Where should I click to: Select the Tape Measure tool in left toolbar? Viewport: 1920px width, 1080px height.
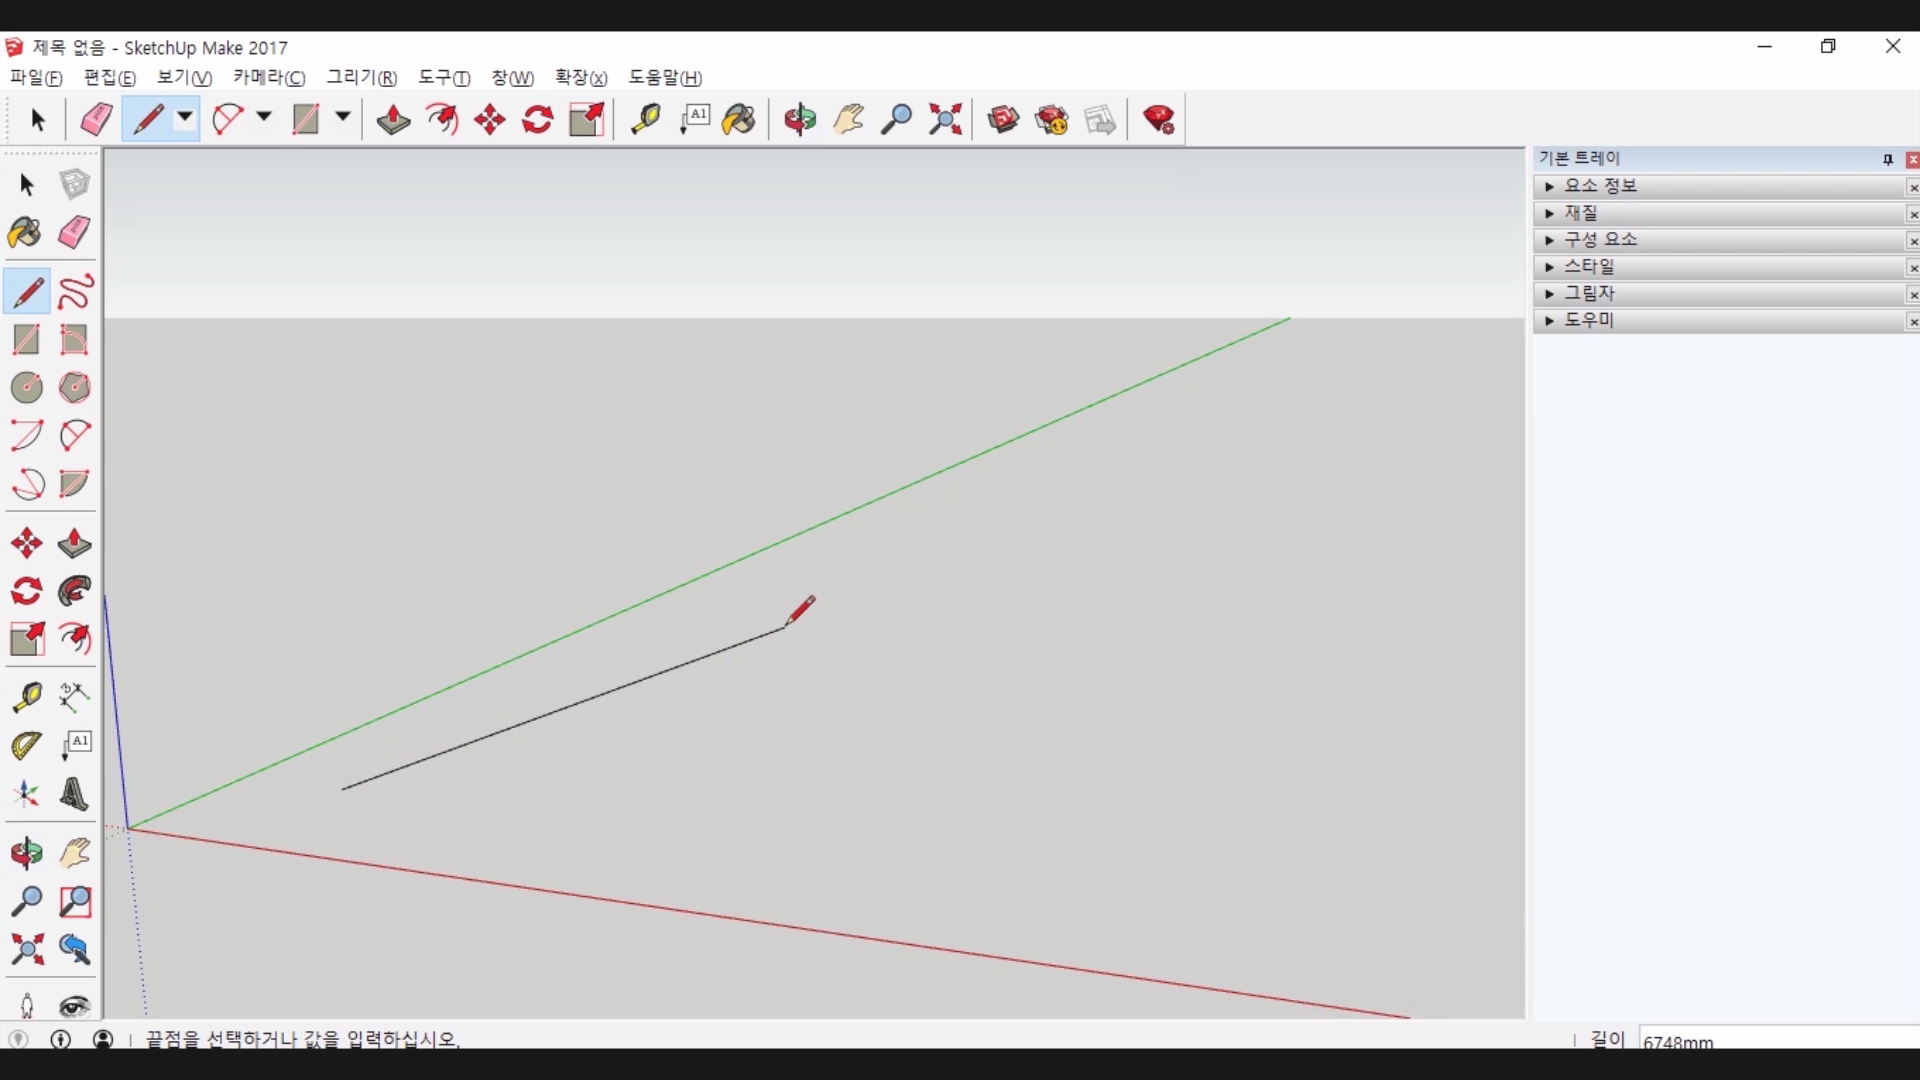26,697
